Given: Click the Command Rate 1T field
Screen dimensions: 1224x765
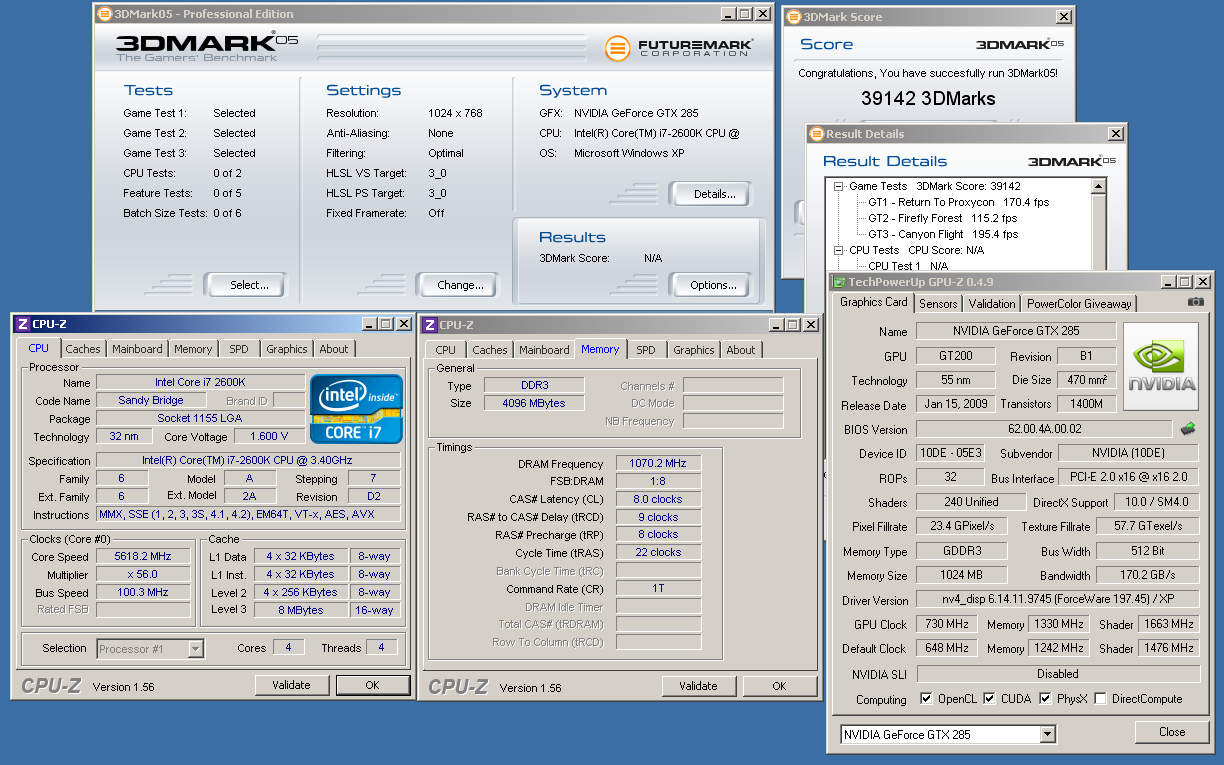Looking at the screenshot, I should (658, 589).
